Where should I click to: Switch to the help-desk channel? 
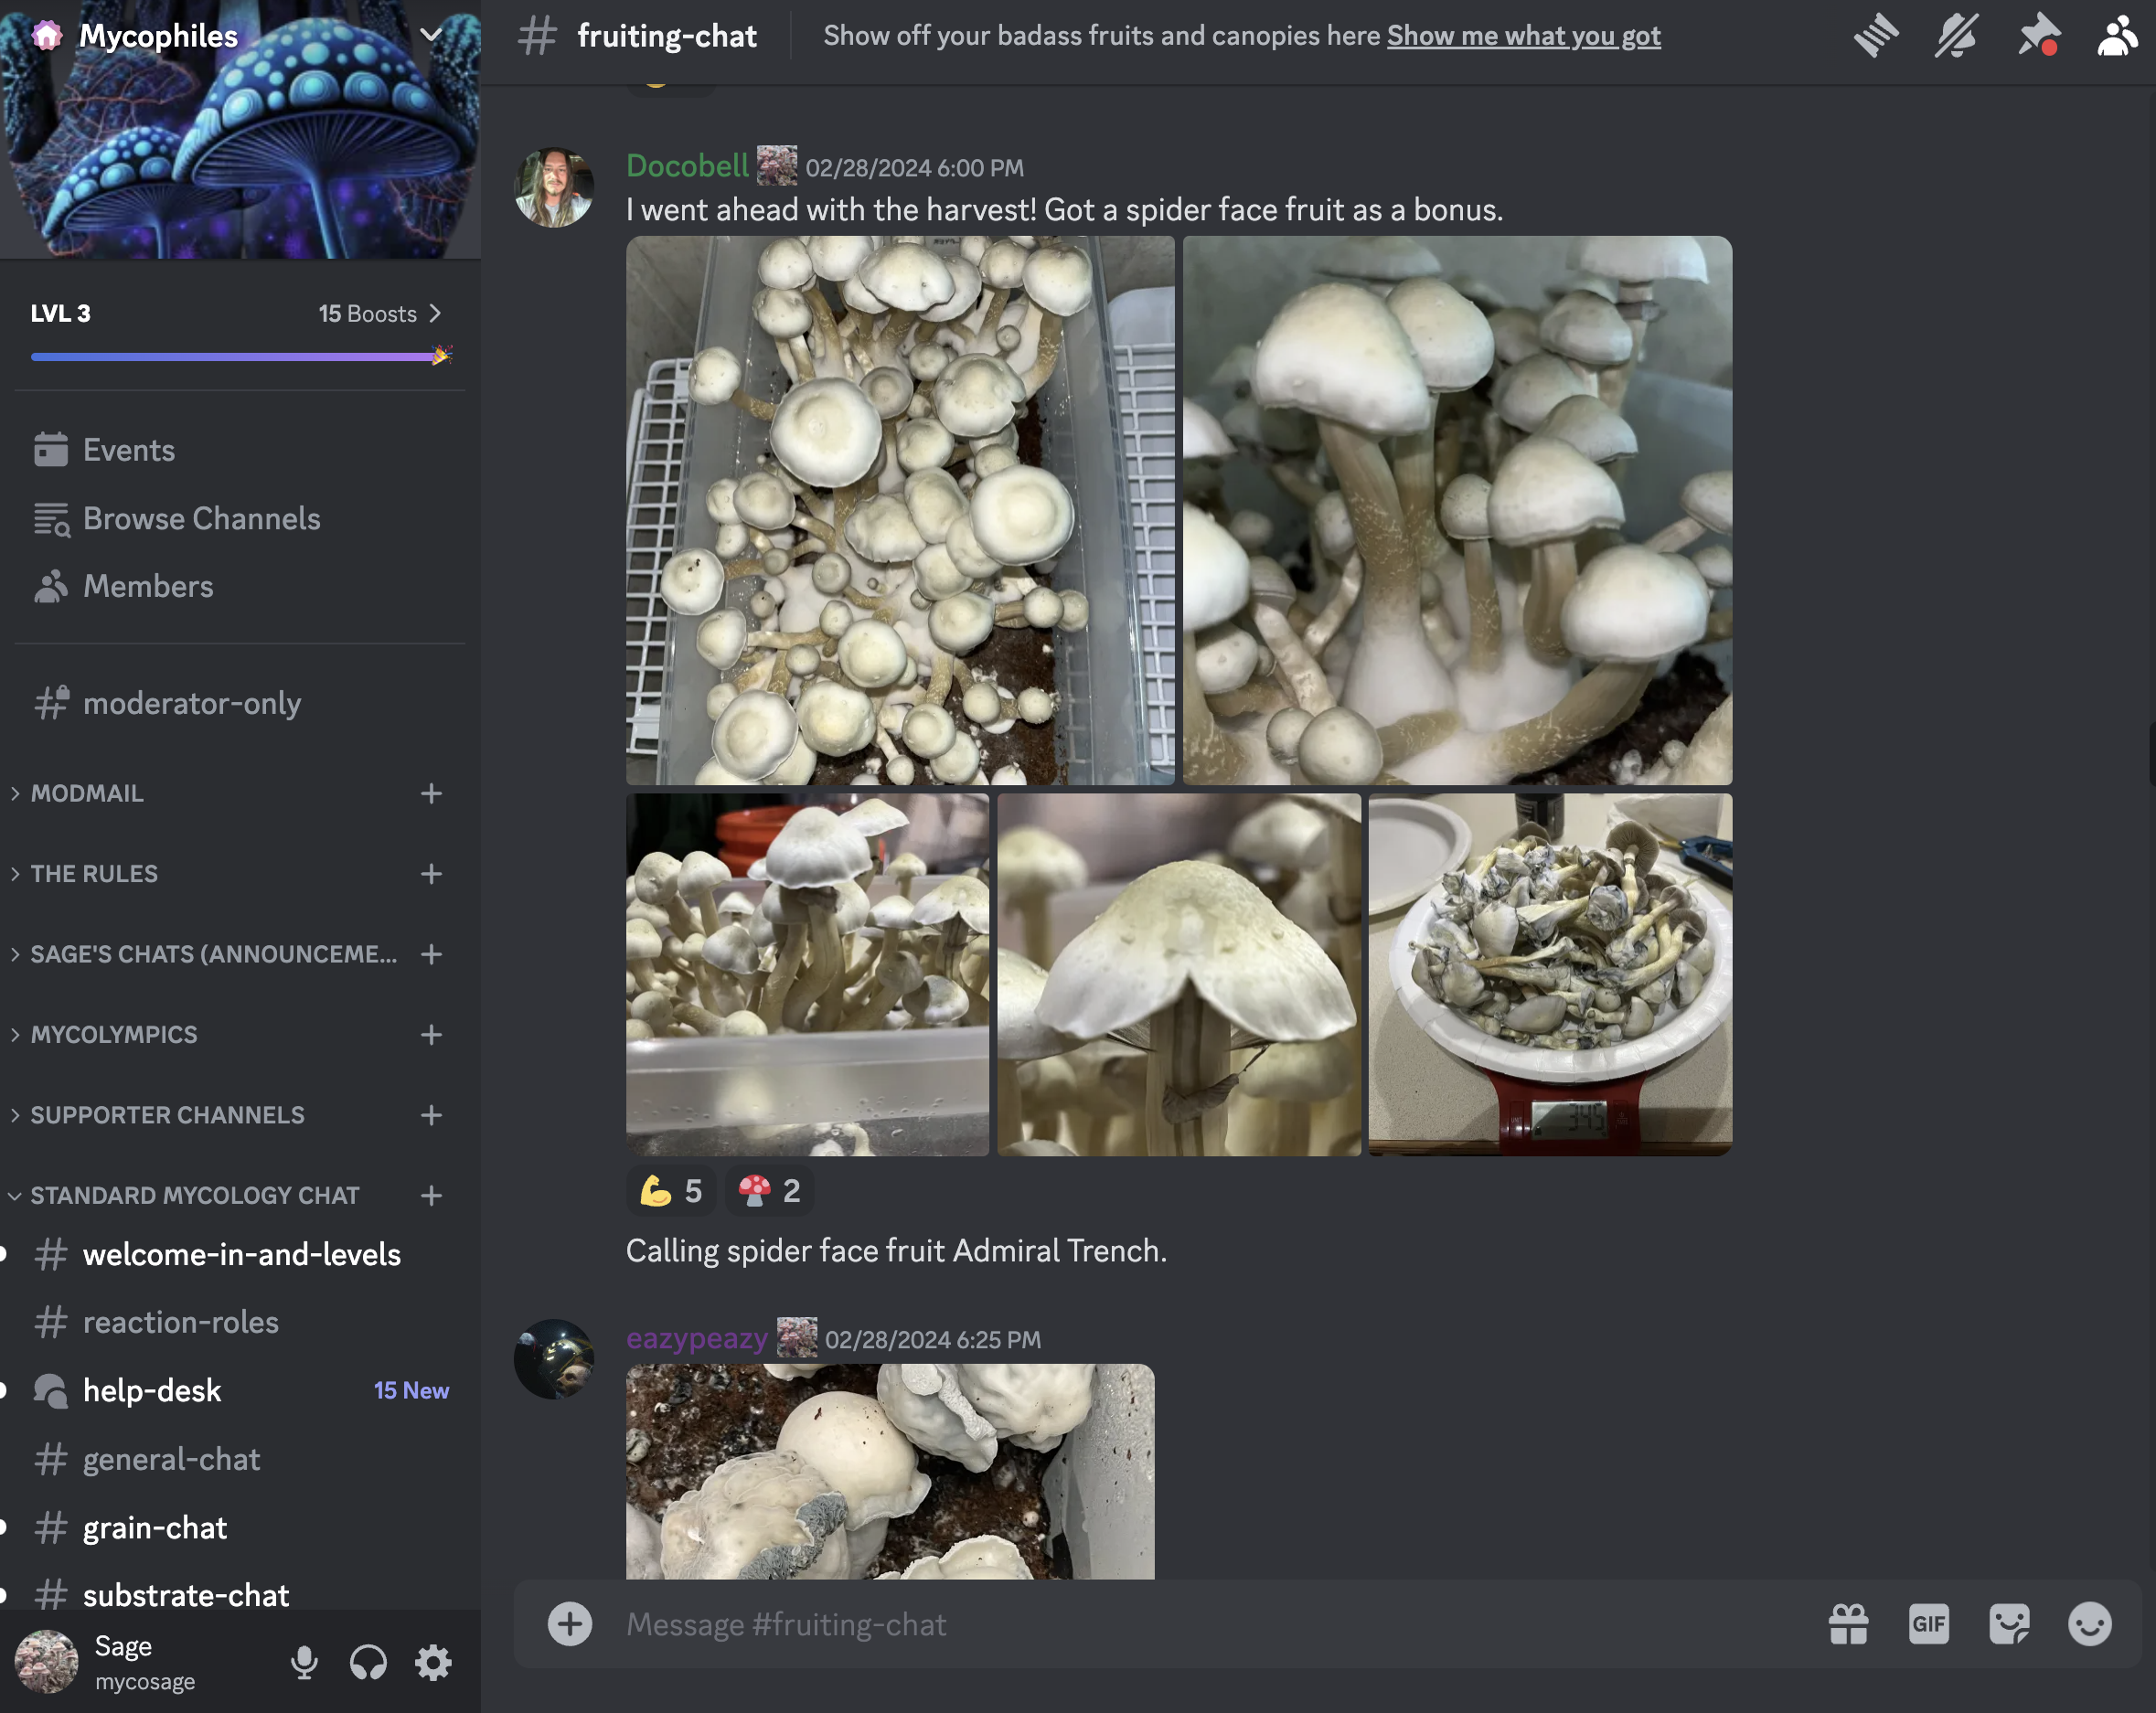point(152,1390)
